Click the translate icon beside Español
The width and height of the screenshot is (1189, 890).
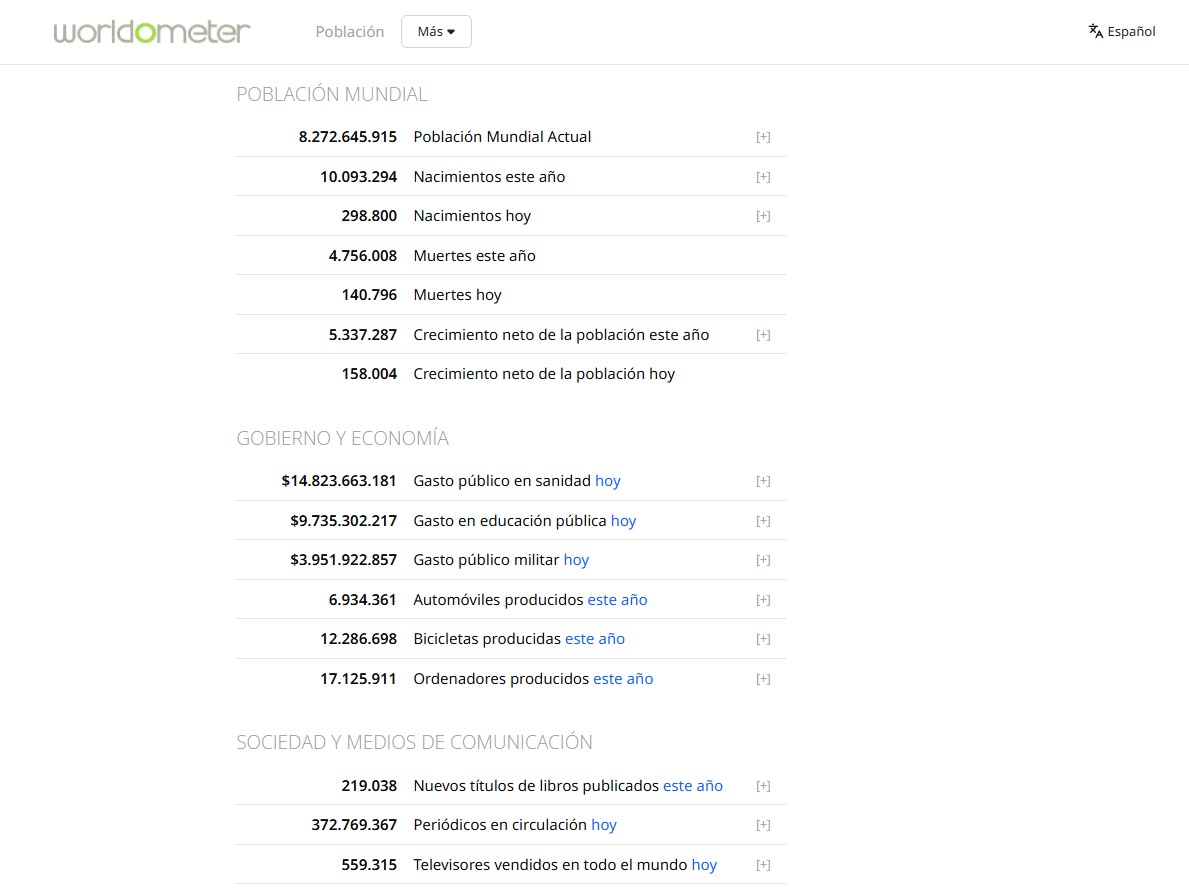pos(1095,31)
